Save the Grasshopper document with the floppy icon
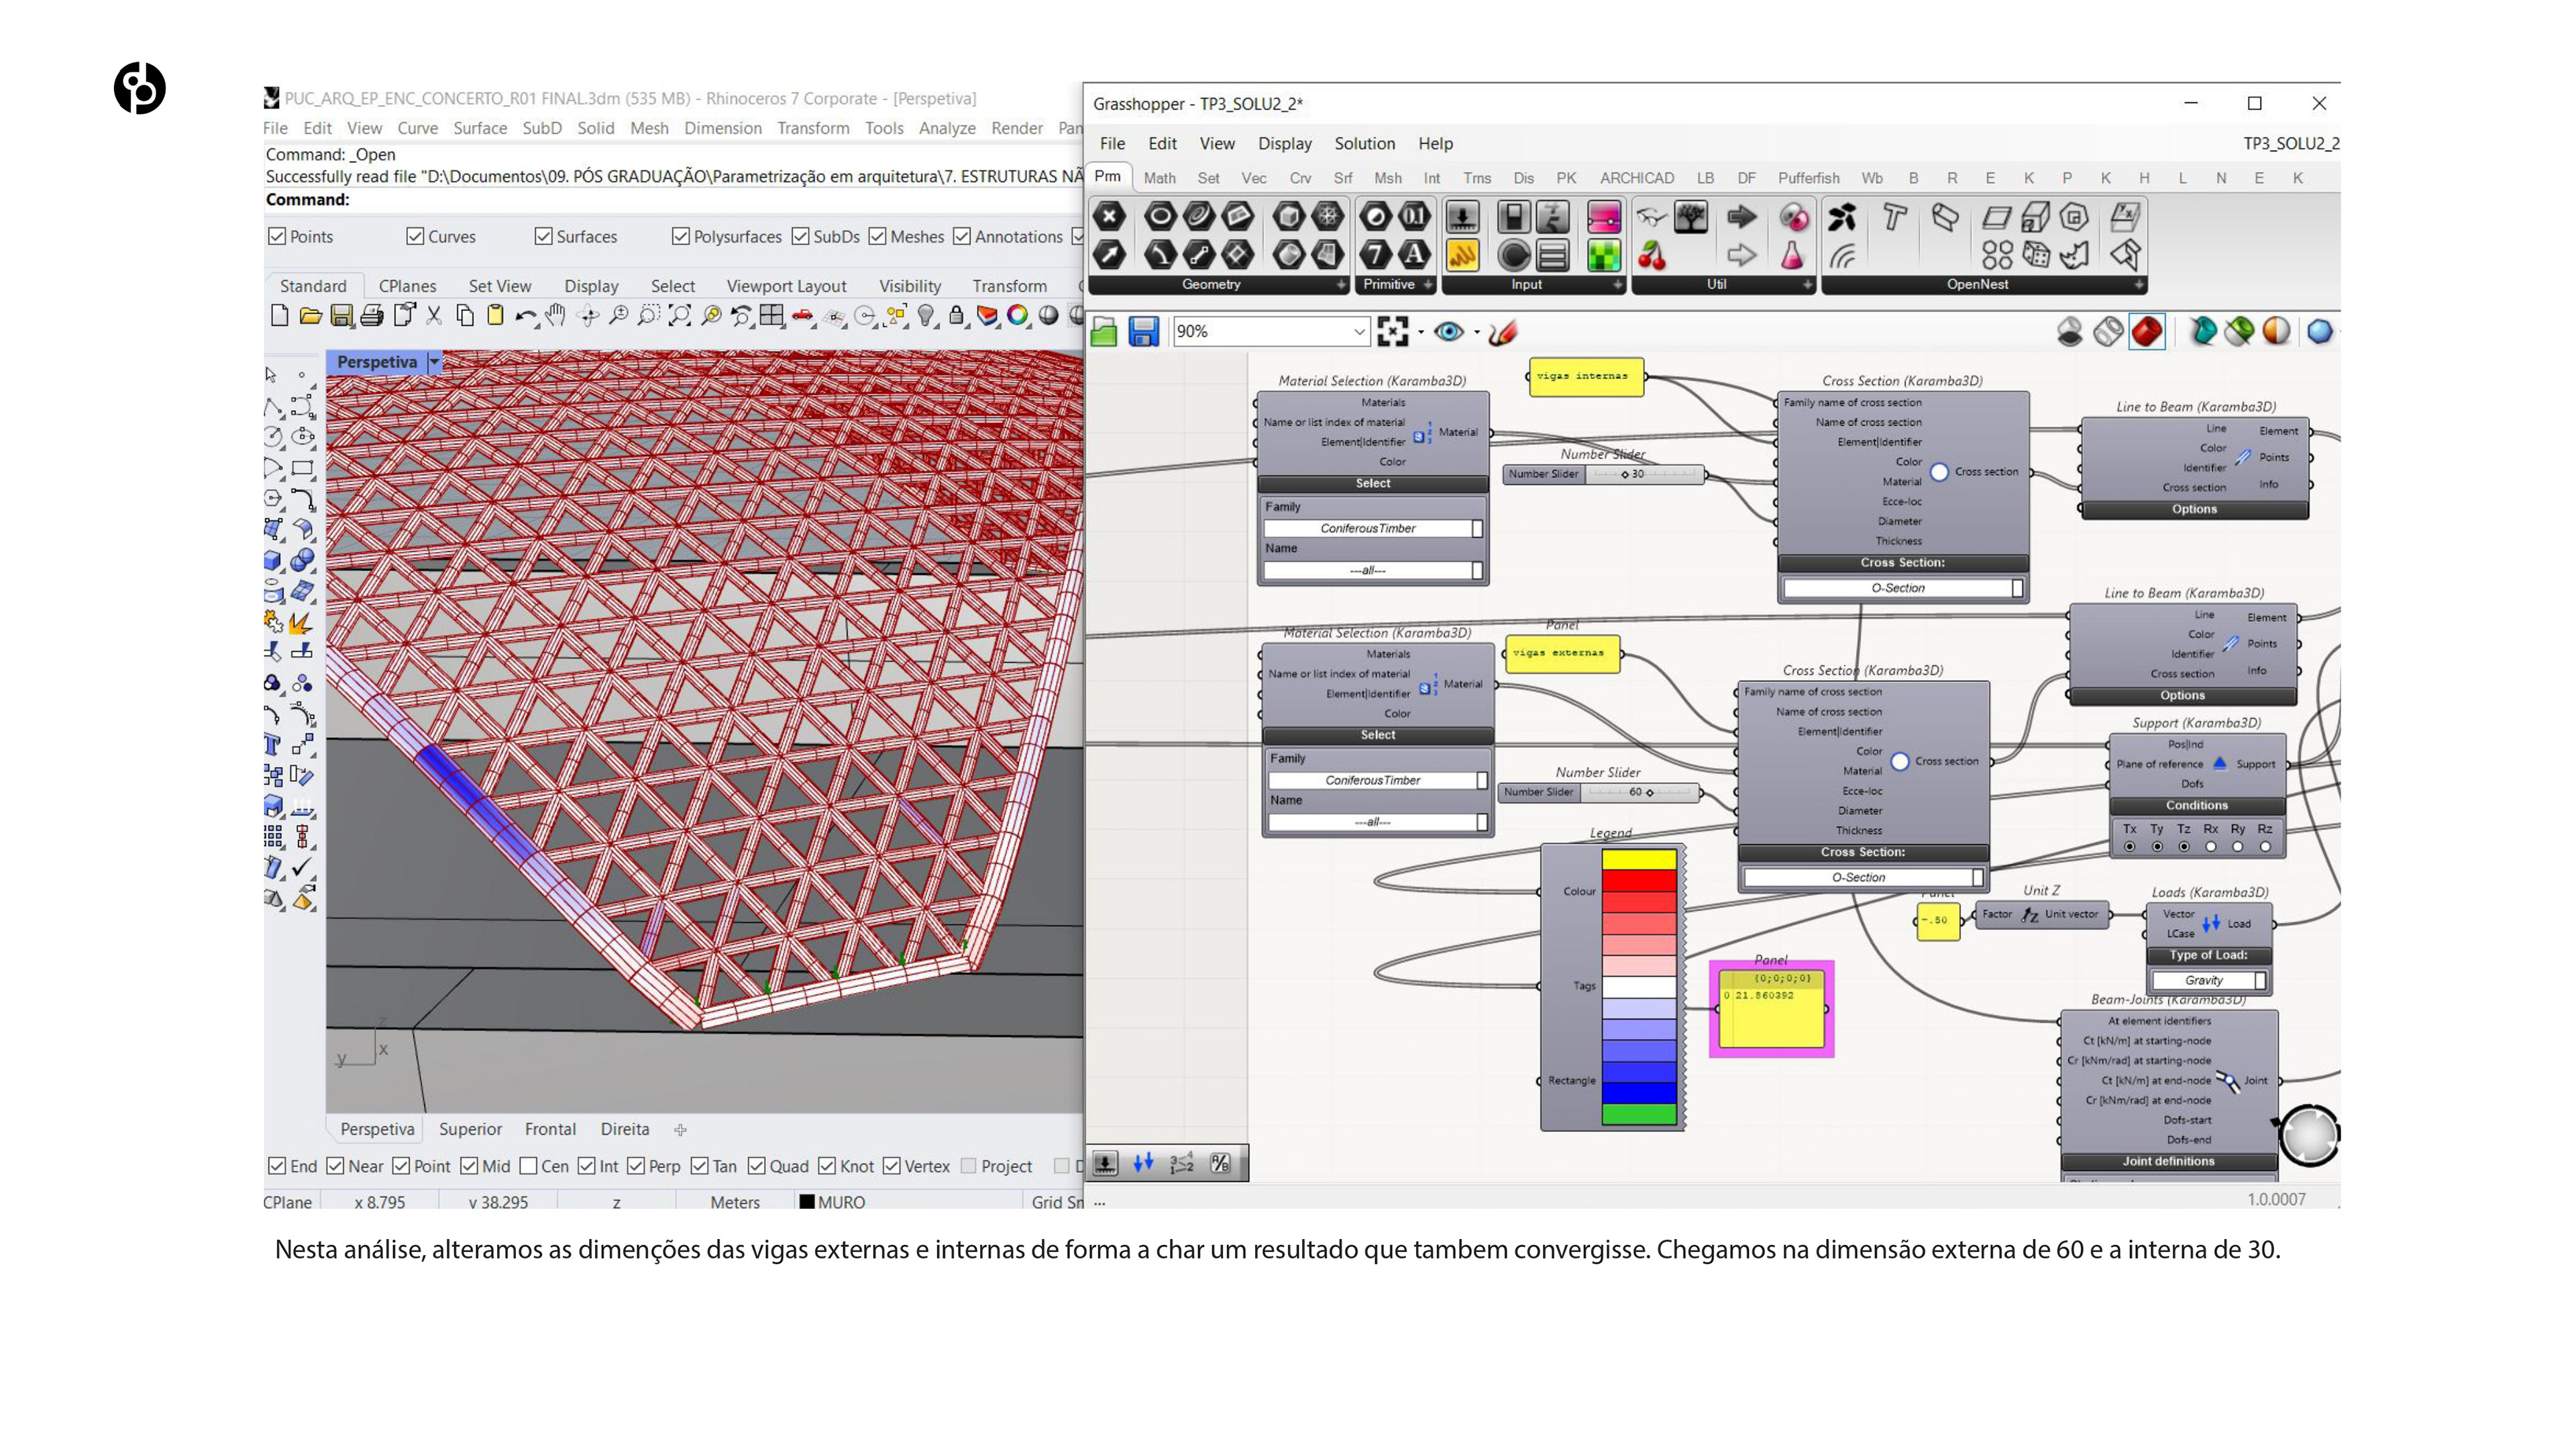 (x=1143, y=331)
